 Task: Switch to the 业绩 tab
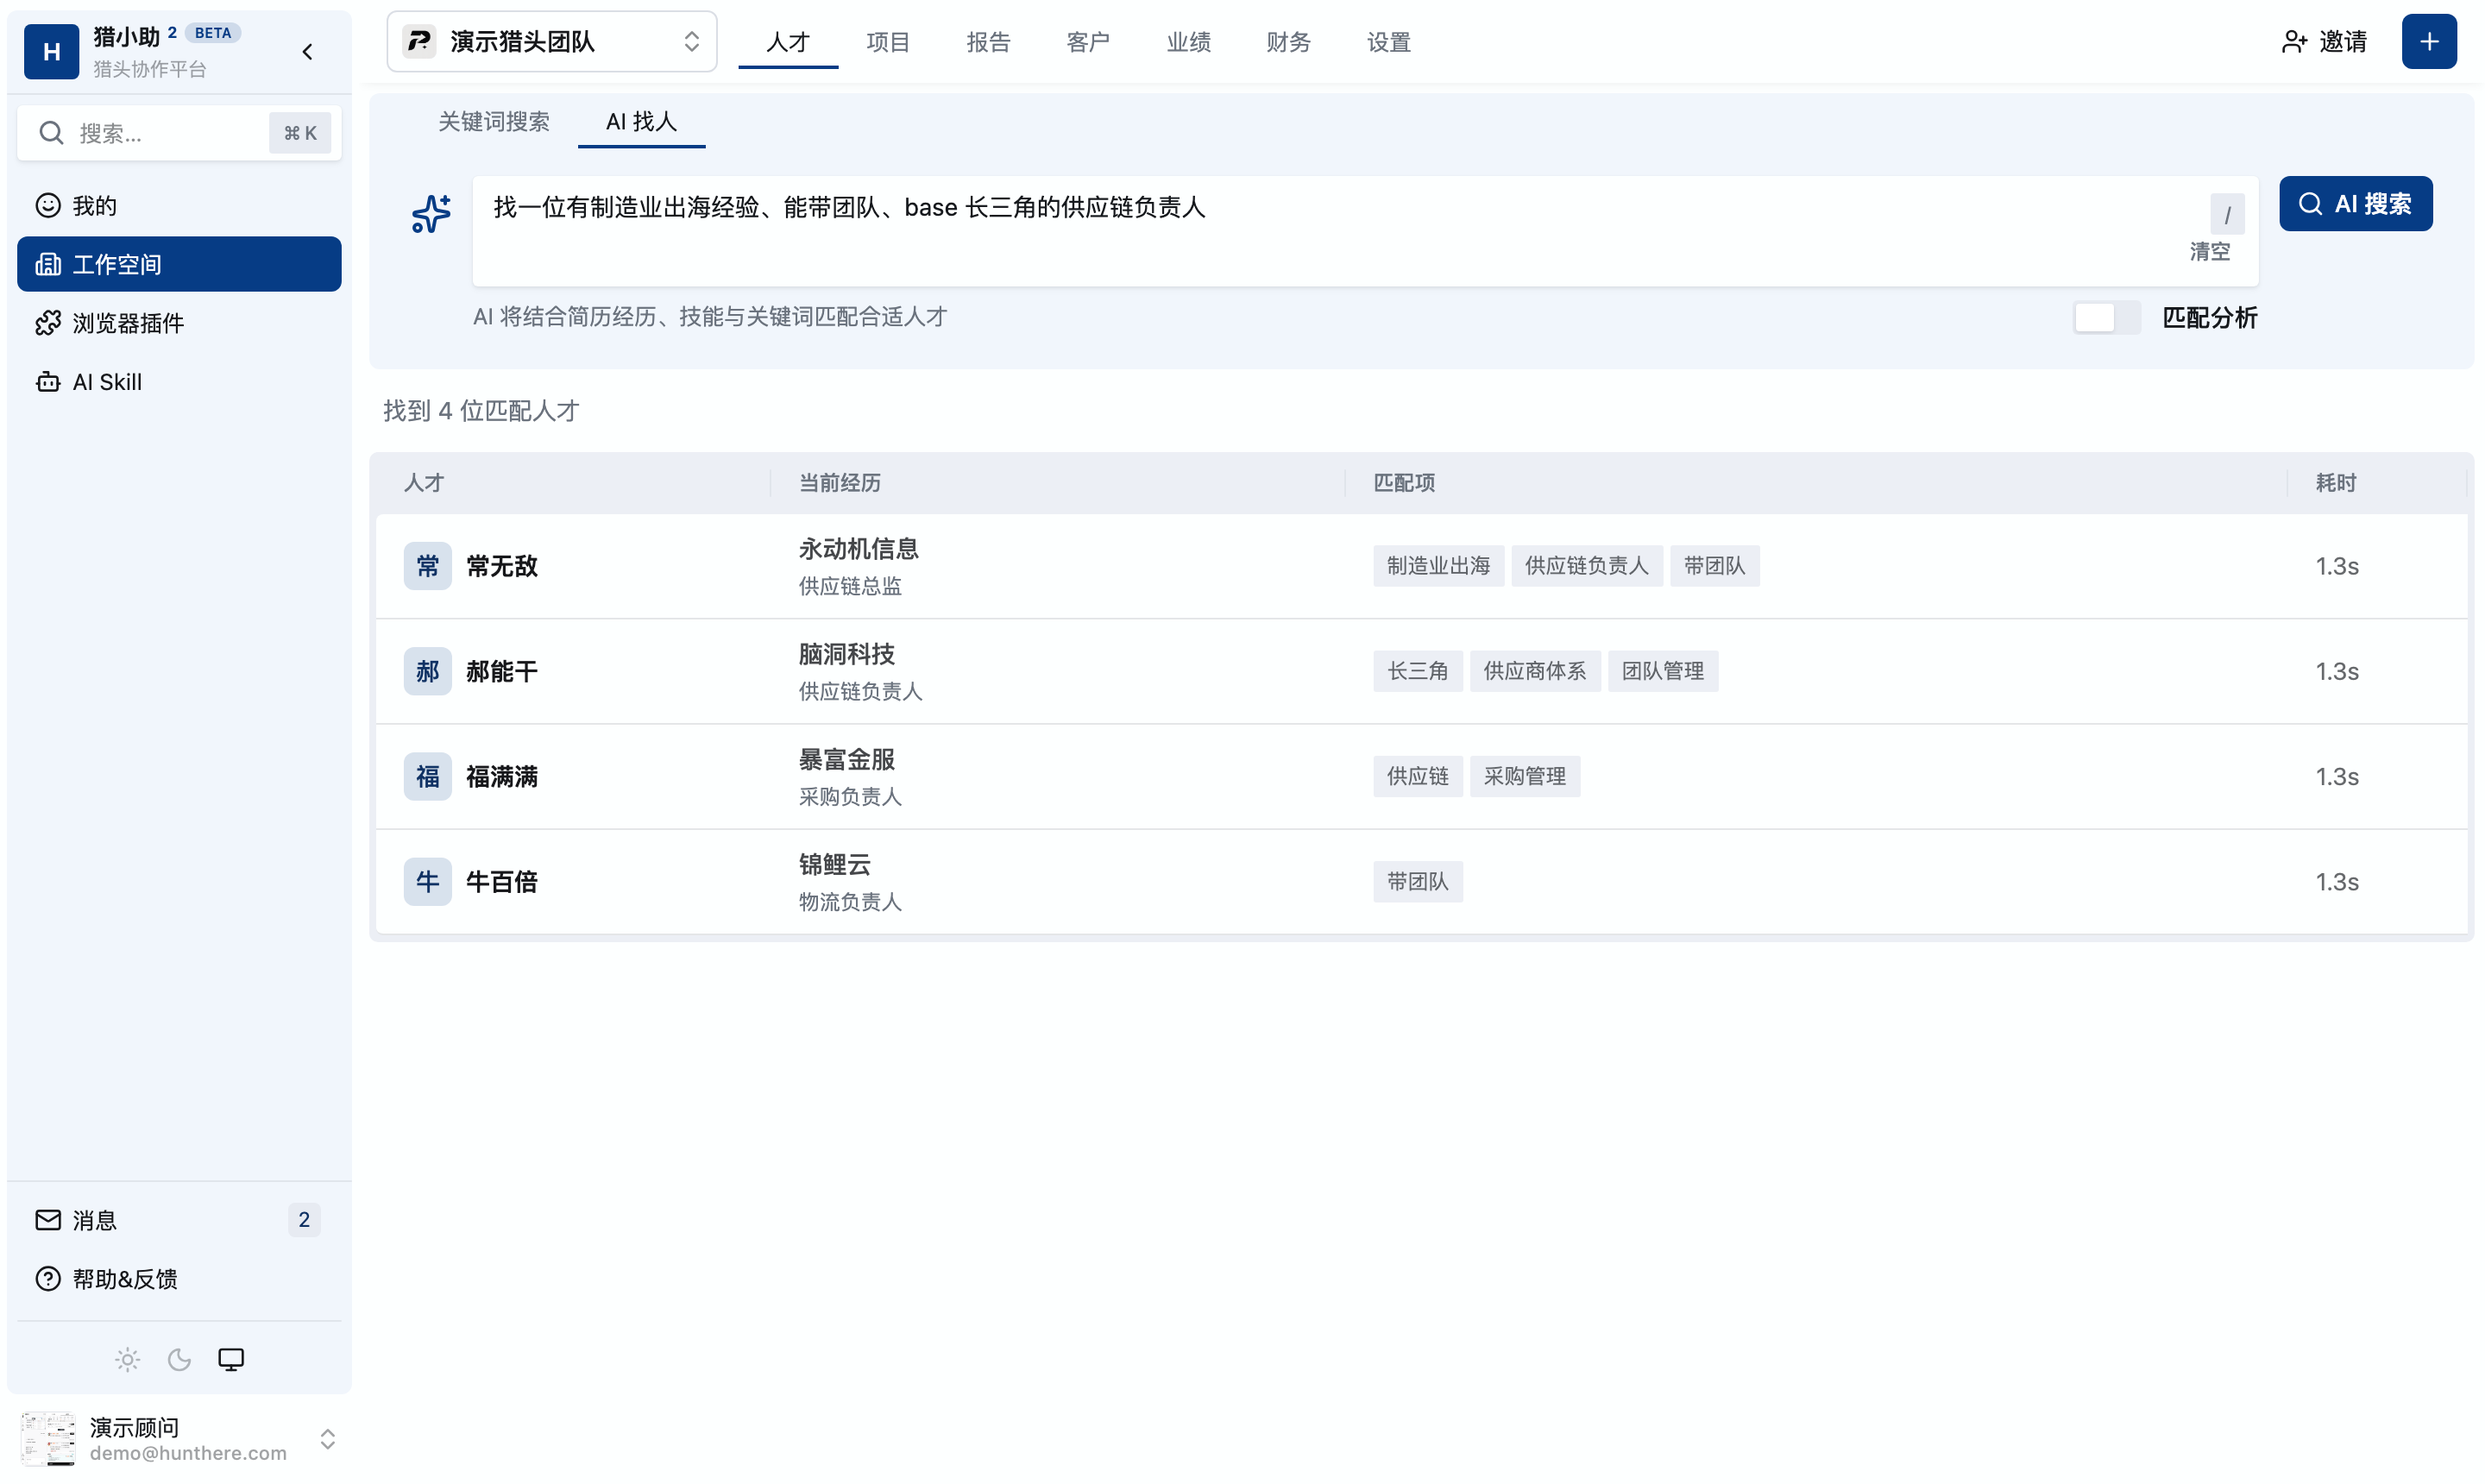point(1187,42)
